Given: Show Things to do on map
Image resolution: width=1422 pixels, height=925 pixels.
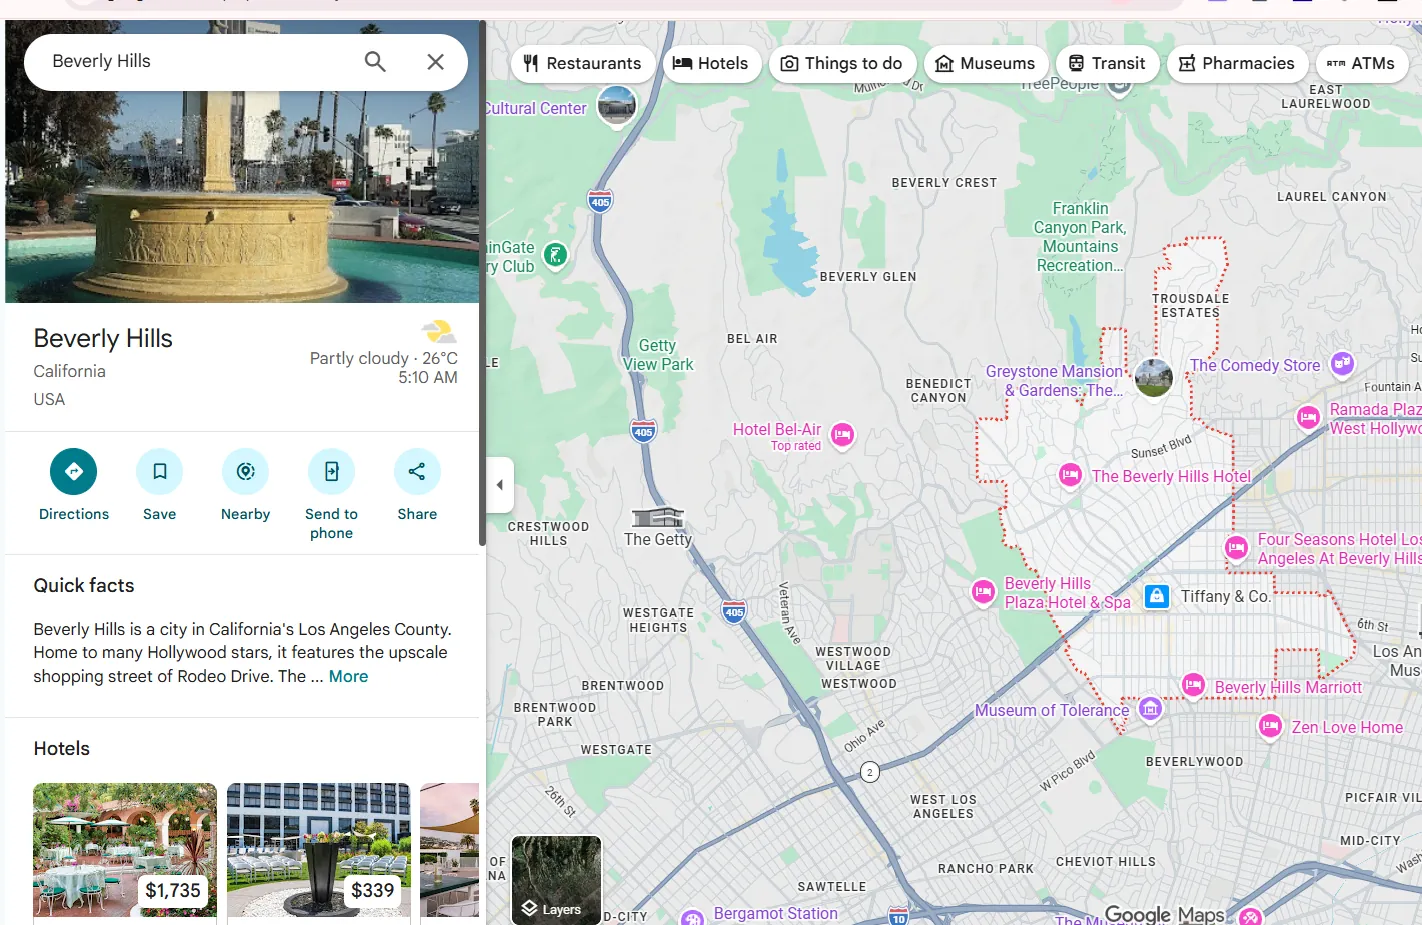Looking at the screenshot, I should [x=842, y=63].
